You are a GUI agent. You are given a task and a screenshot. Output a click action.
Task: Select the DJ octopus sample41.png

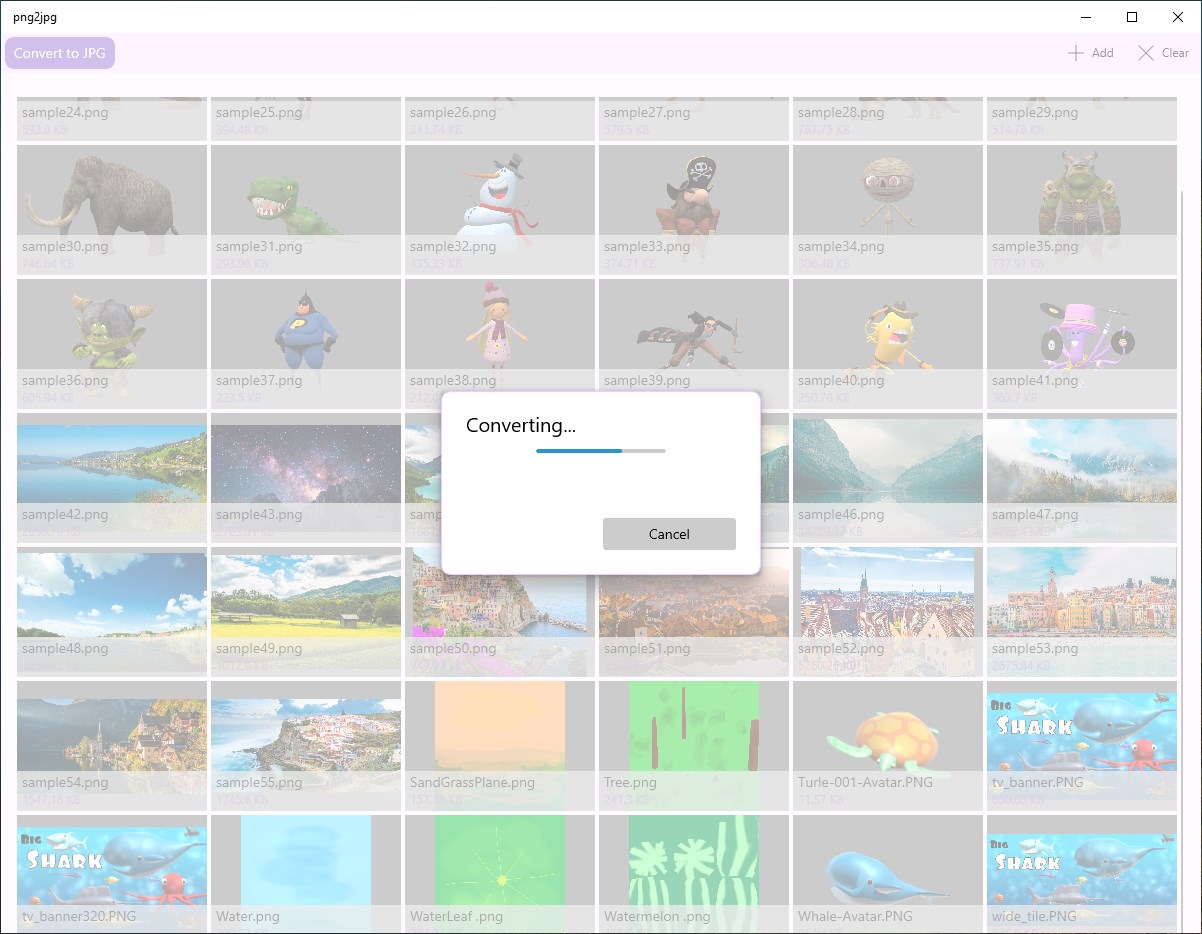coord(1082,343)
